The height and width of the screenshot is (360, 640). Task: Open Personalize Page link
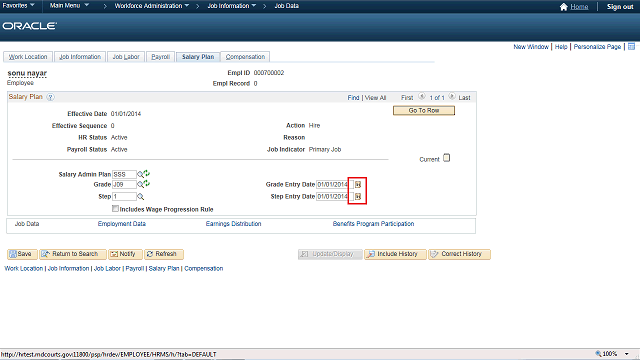[597, 47]
